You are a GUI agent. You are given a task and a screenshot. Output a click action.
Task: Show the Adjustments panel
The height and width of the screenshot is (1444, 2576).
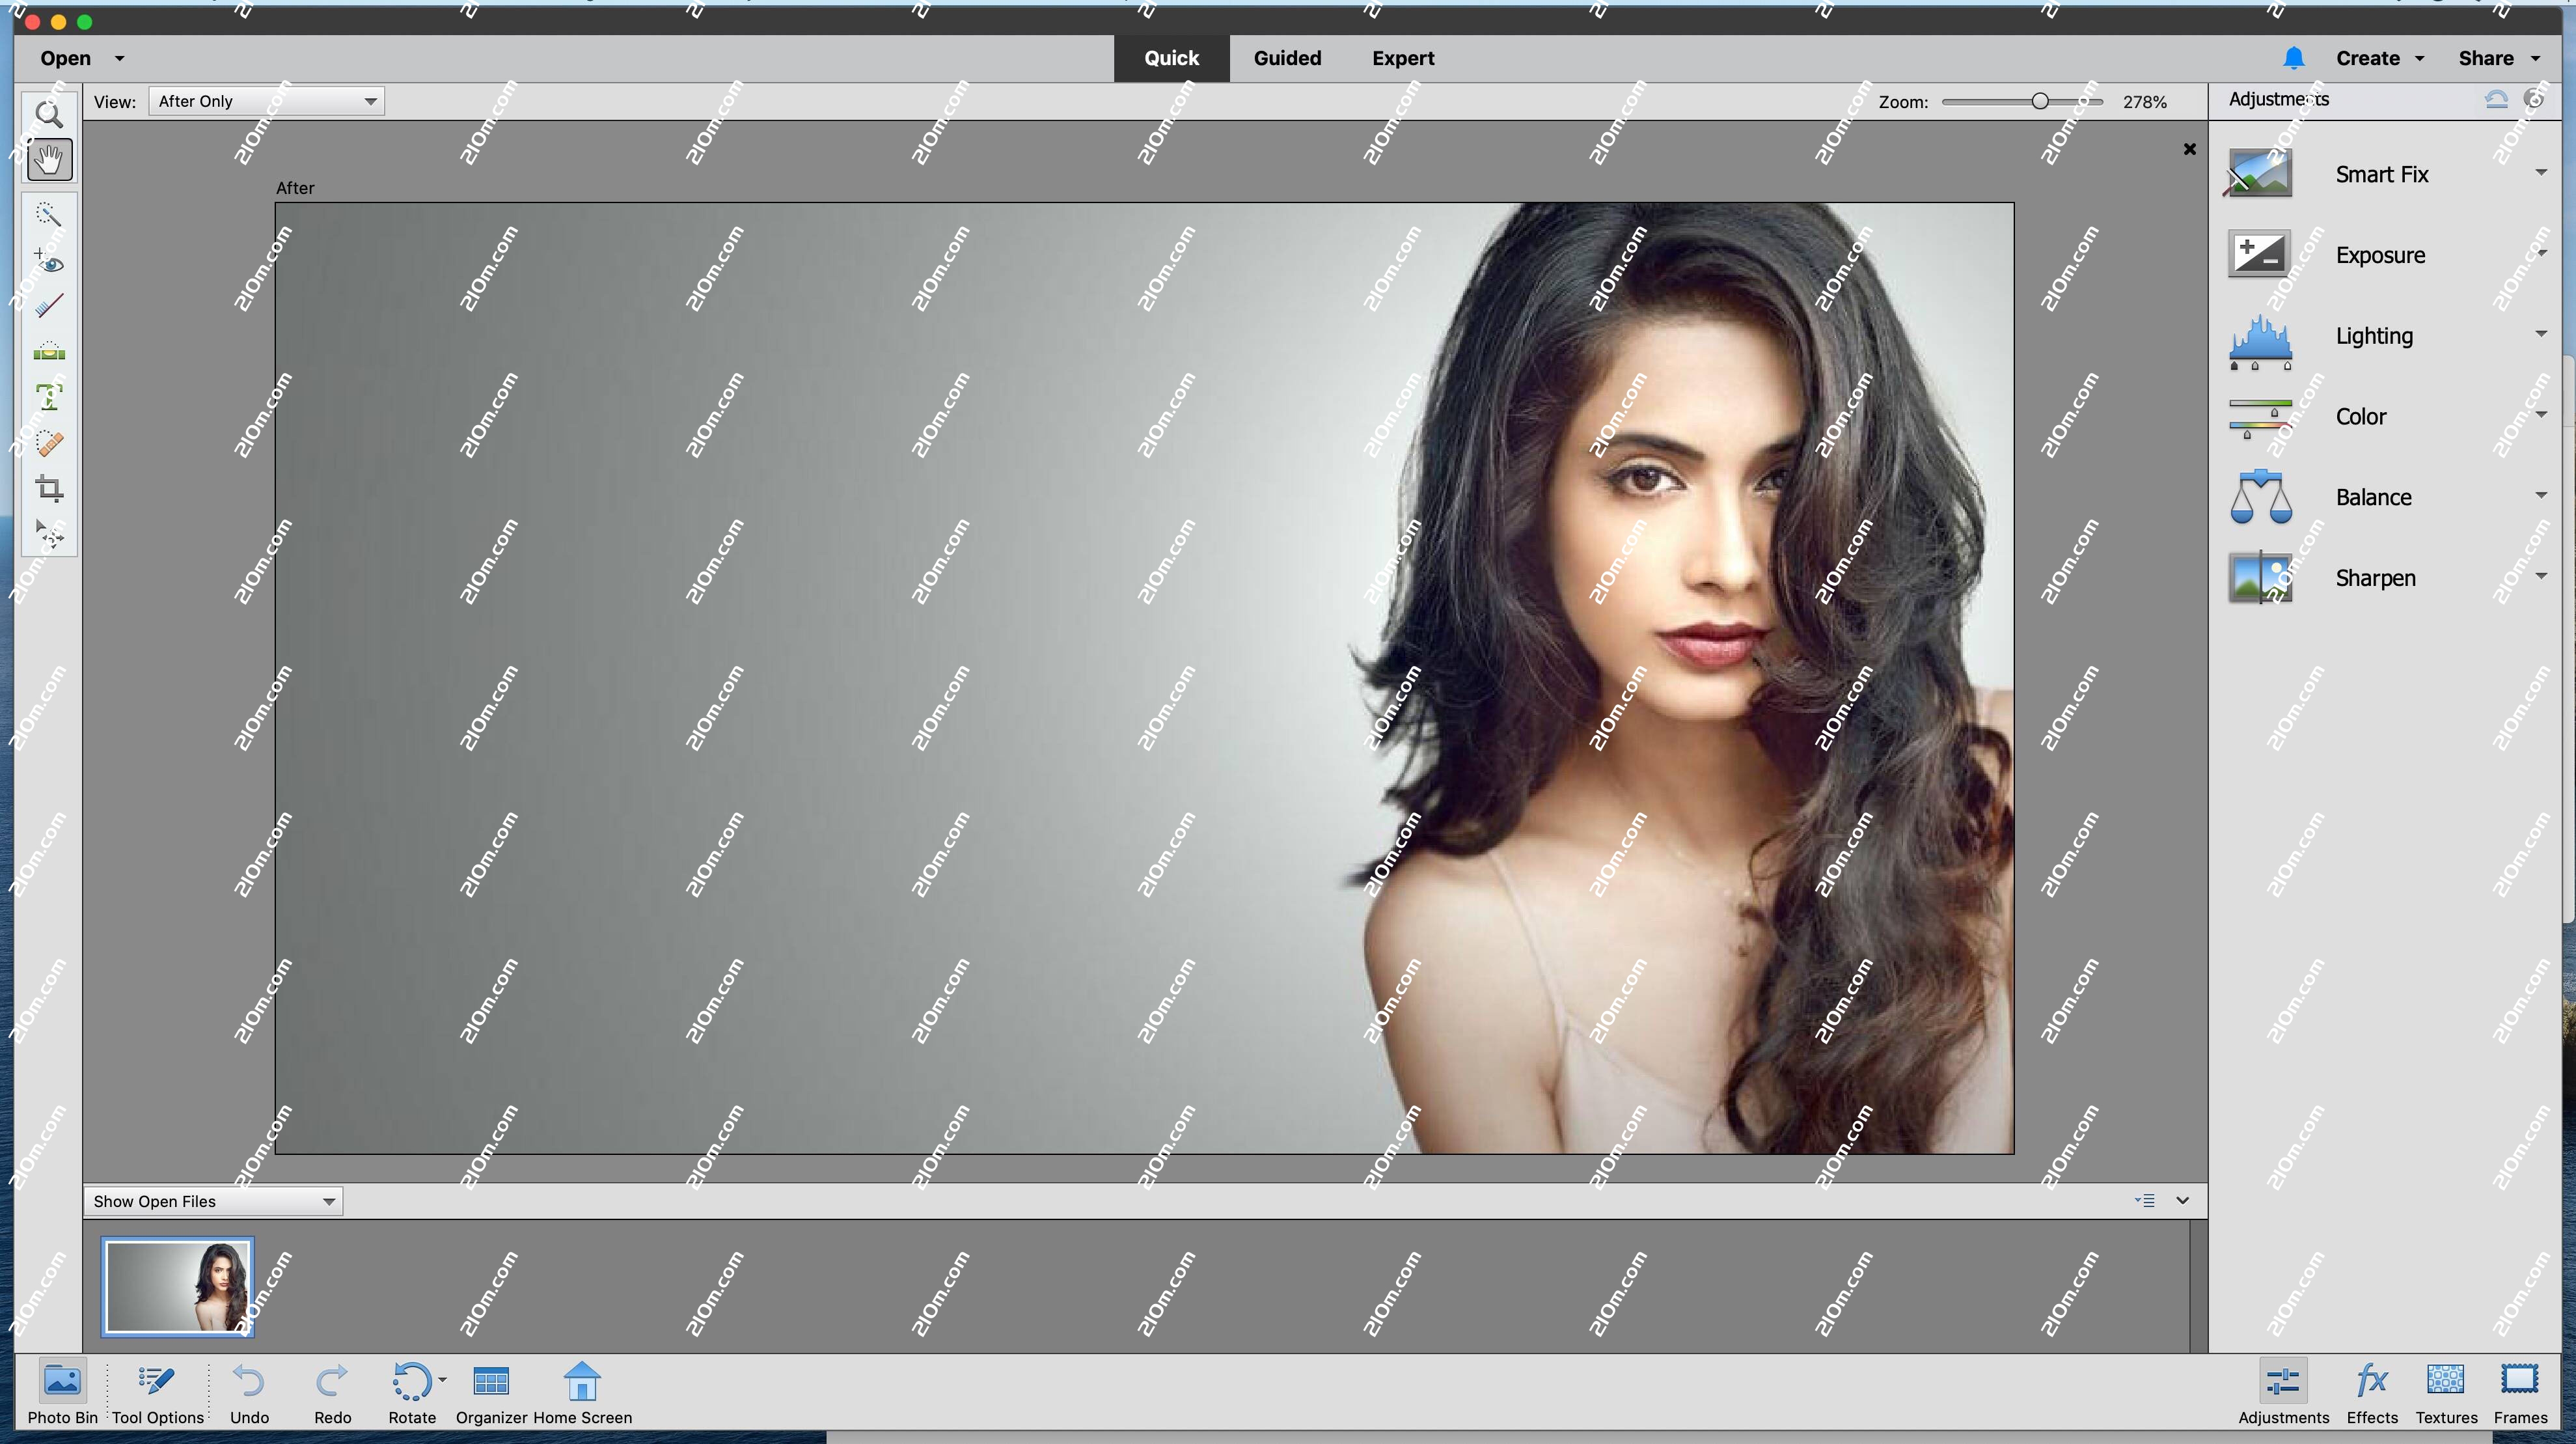tap(2283, 1391)
